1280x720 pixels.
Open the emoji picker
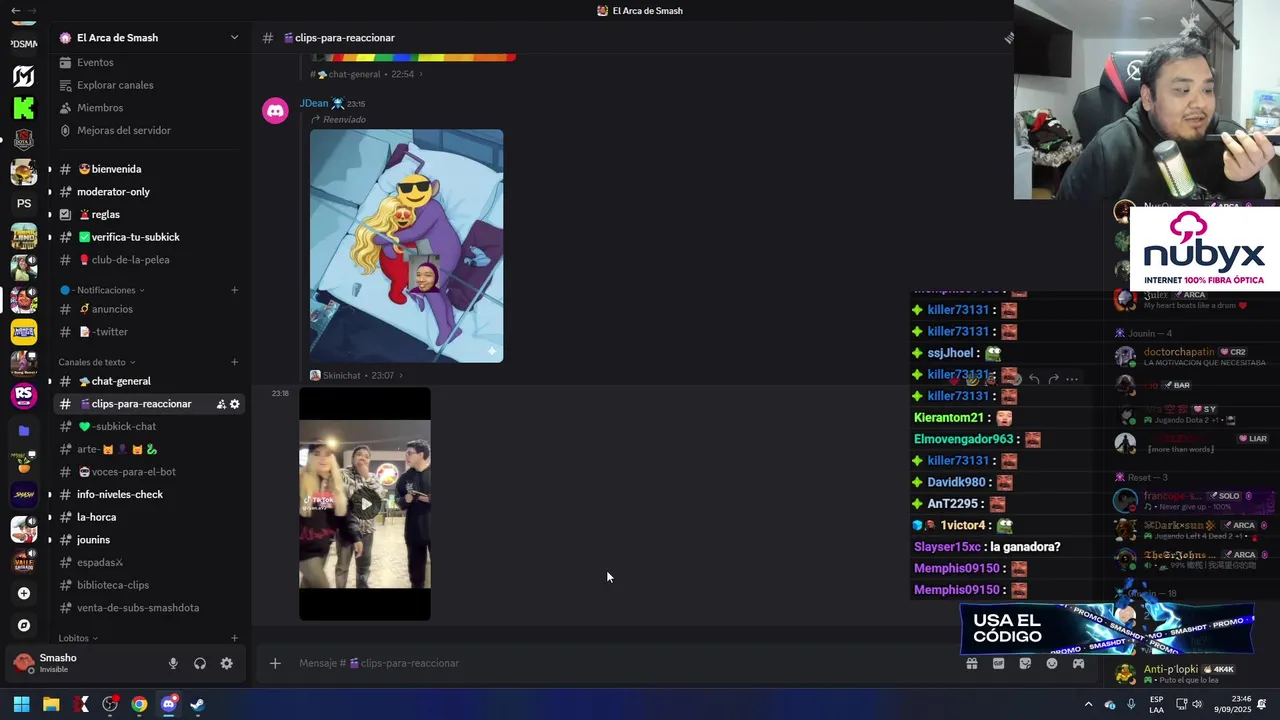point(1052,663)
